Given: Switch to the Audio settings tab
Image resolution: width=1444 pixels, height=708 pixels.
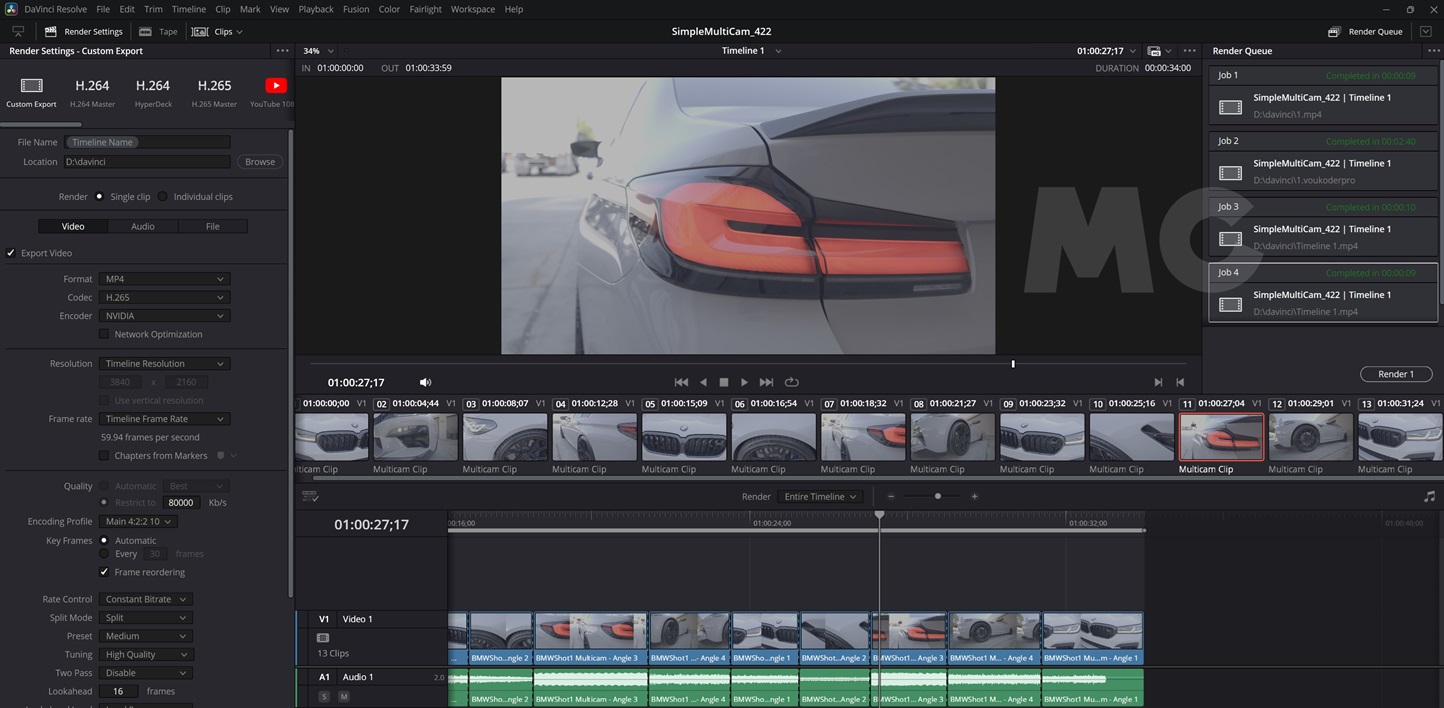Looking at the screenshot, I should [143, 226].
